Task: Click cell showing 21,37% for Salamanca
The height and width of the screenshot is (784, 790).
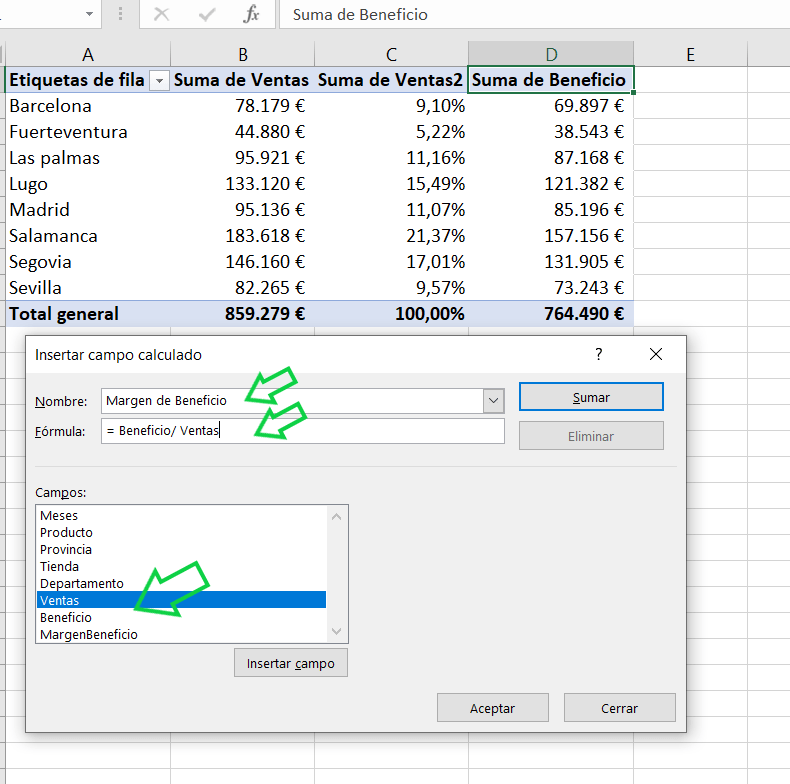Action: pyautogui.click(x=391, y=236)
